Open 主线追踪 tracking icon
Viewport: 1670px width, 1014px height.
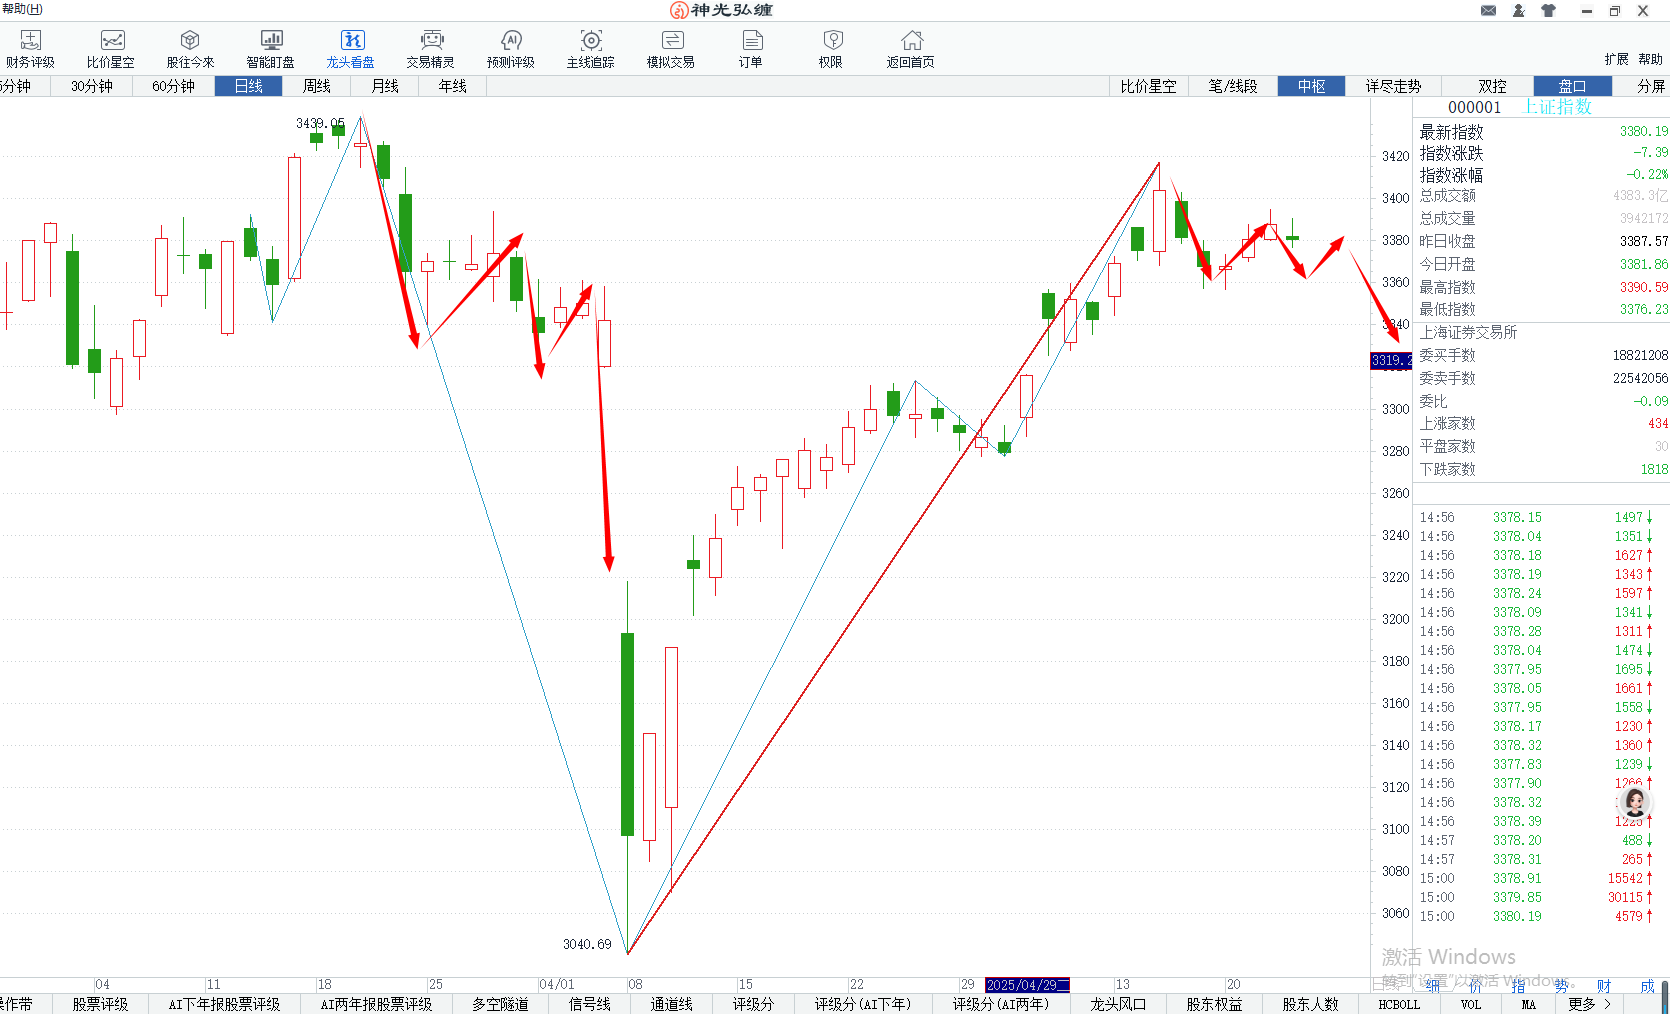tap(590, 48)
